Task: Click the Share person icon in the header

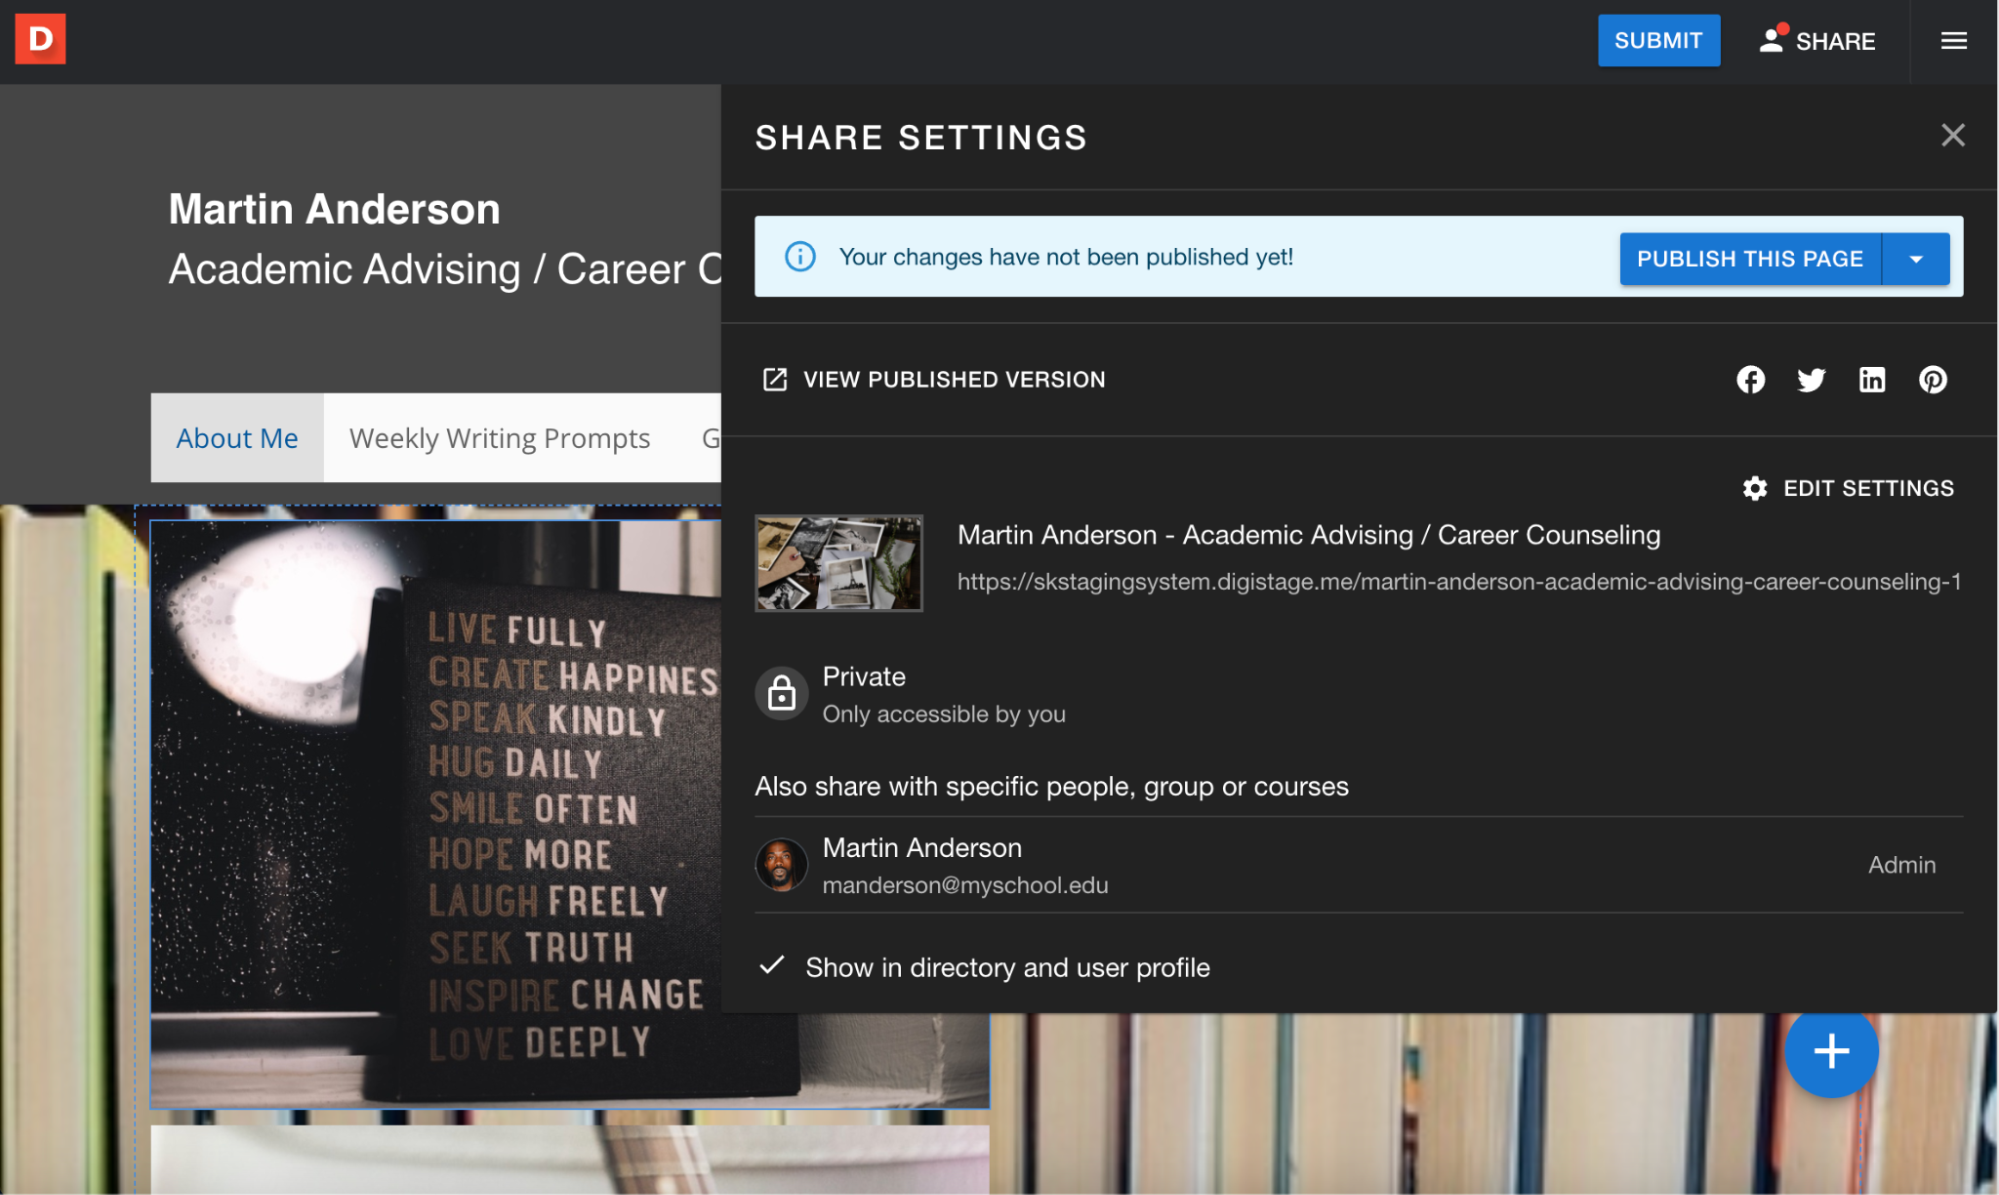Action: coord(1772,39)
